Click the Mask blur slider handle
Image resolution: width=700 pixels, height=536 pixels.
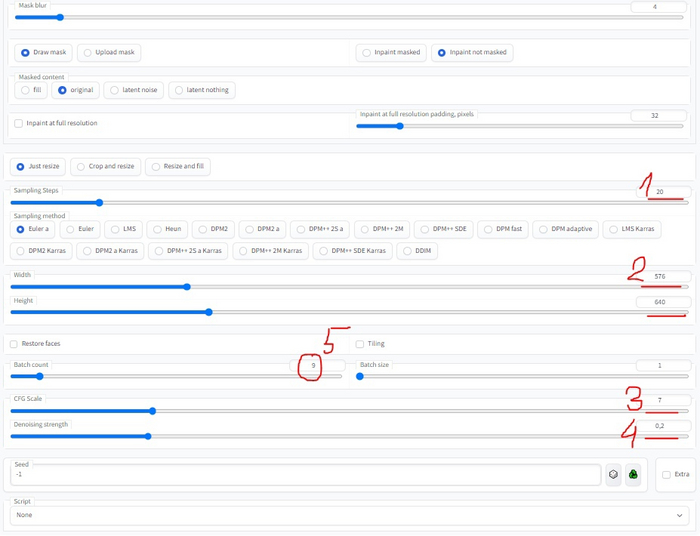tap(60, 17)
